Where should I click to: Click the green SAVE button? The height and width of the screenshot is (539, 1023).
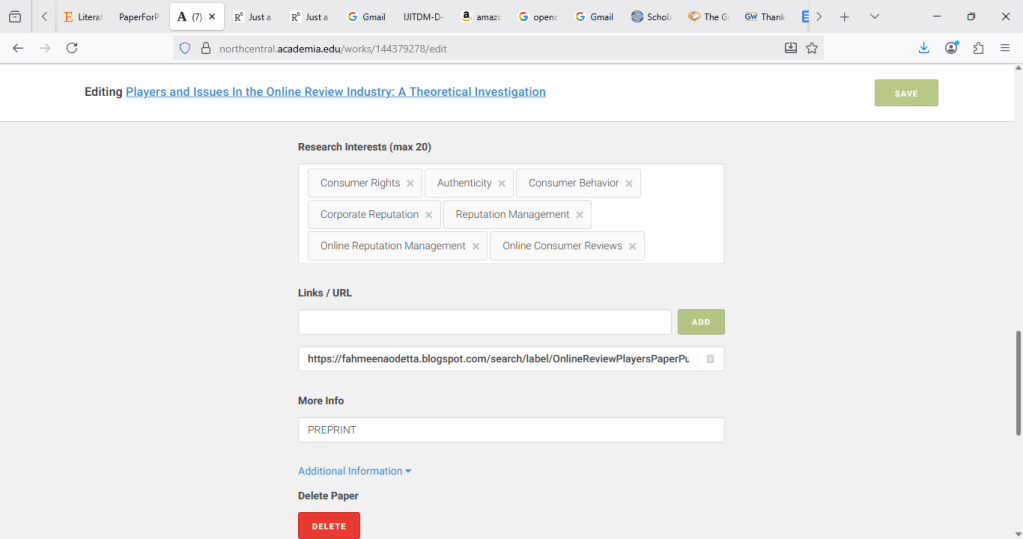[906, 93]
